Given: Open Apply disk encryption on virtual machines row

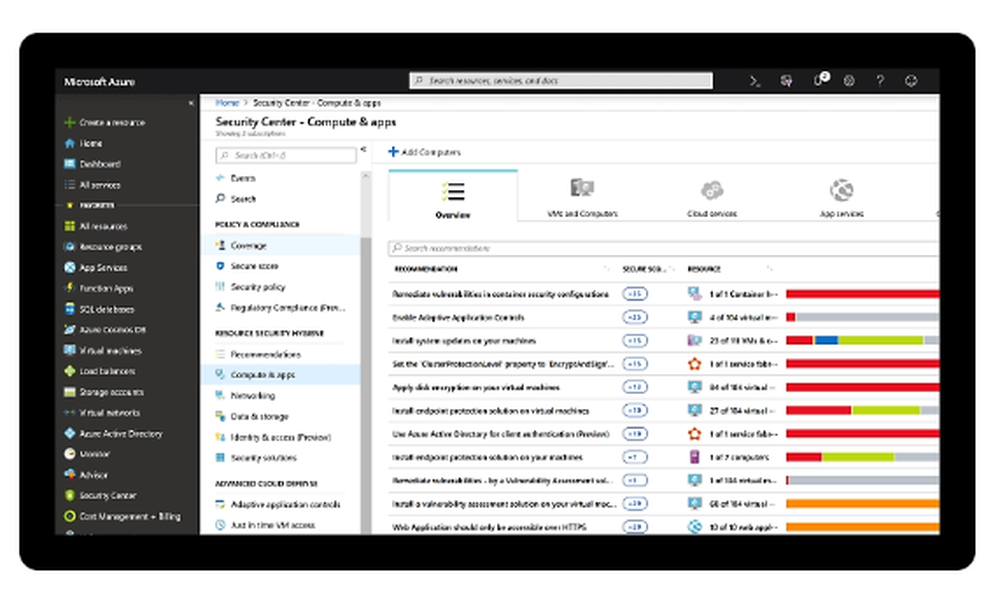Looking at the screenshot, I should point(476,387).
